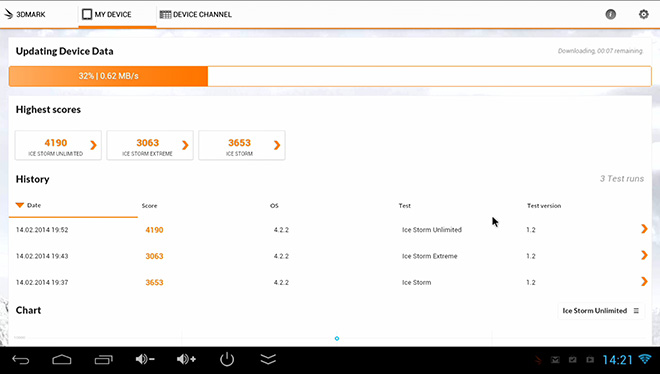Screen dimensions: 660x374
Task: Select the 14.02.2014 19:37 history row
Action: click(330, 282)
